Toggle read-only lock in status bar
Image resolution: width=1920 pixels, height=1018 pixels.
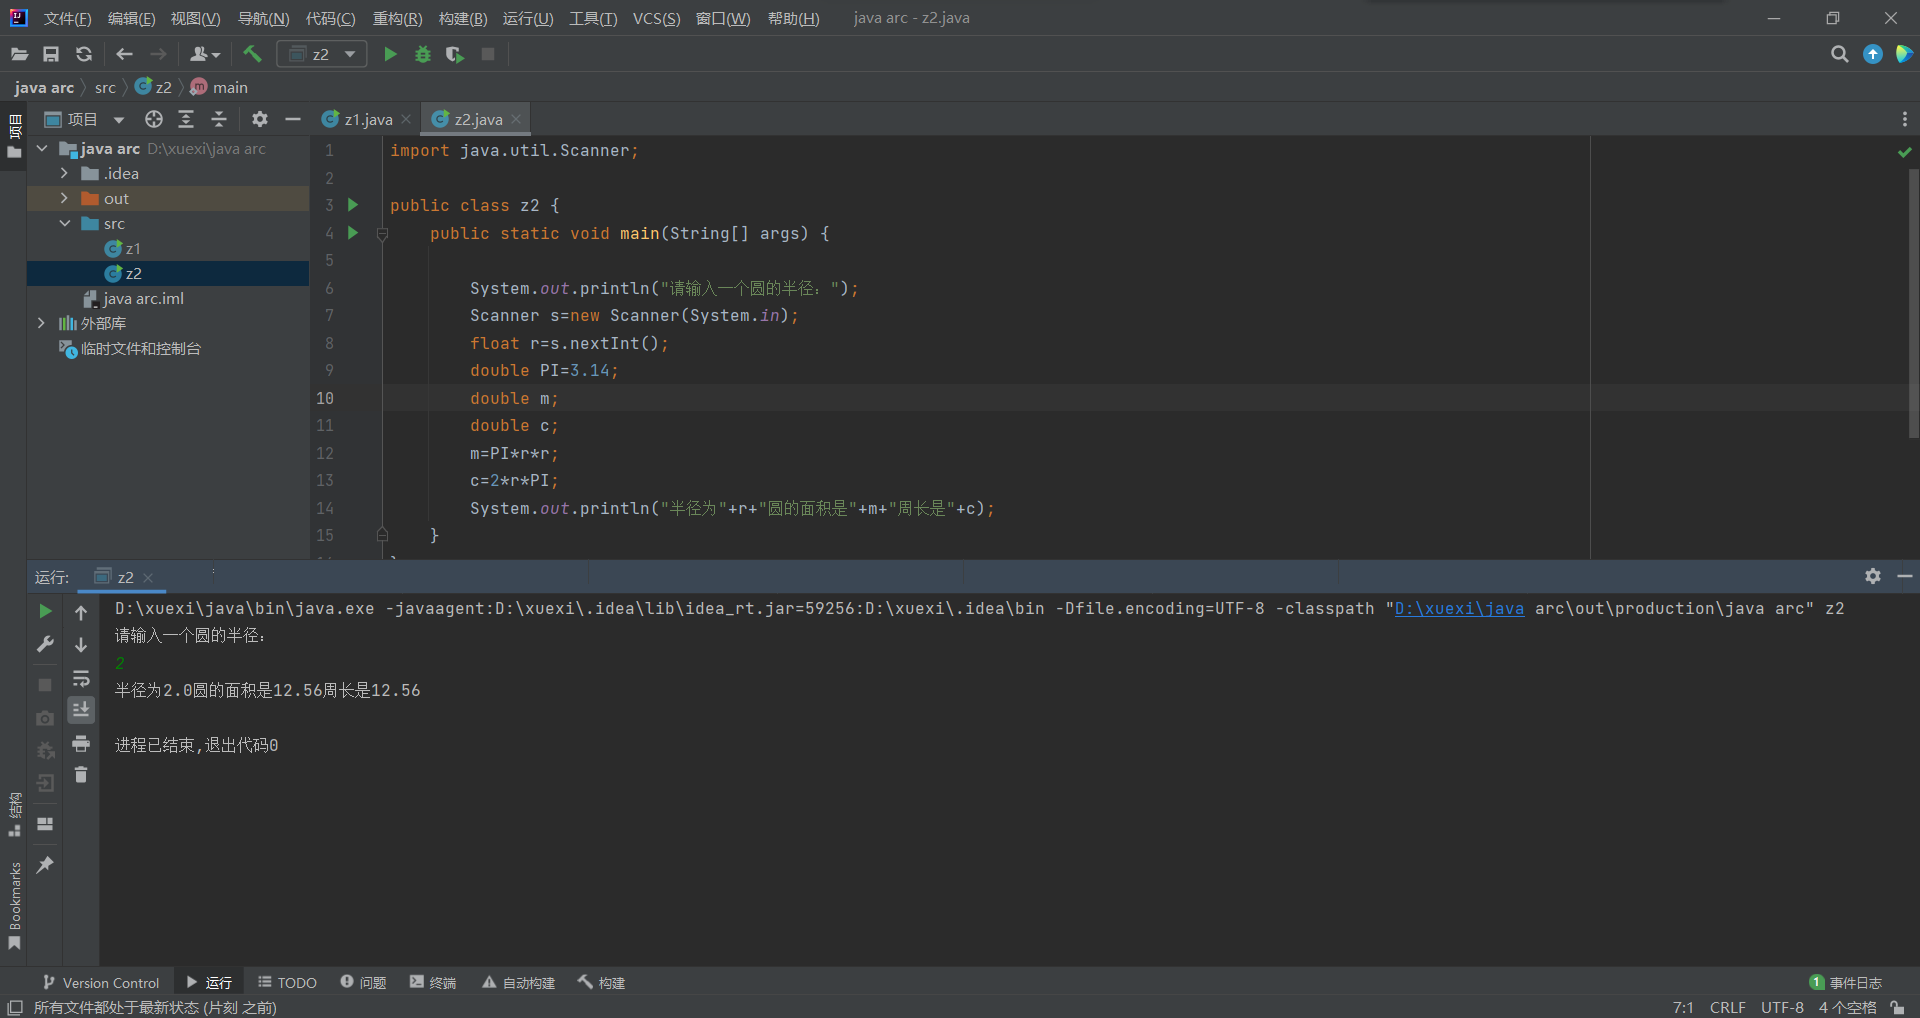(x=1897, y=1007)
